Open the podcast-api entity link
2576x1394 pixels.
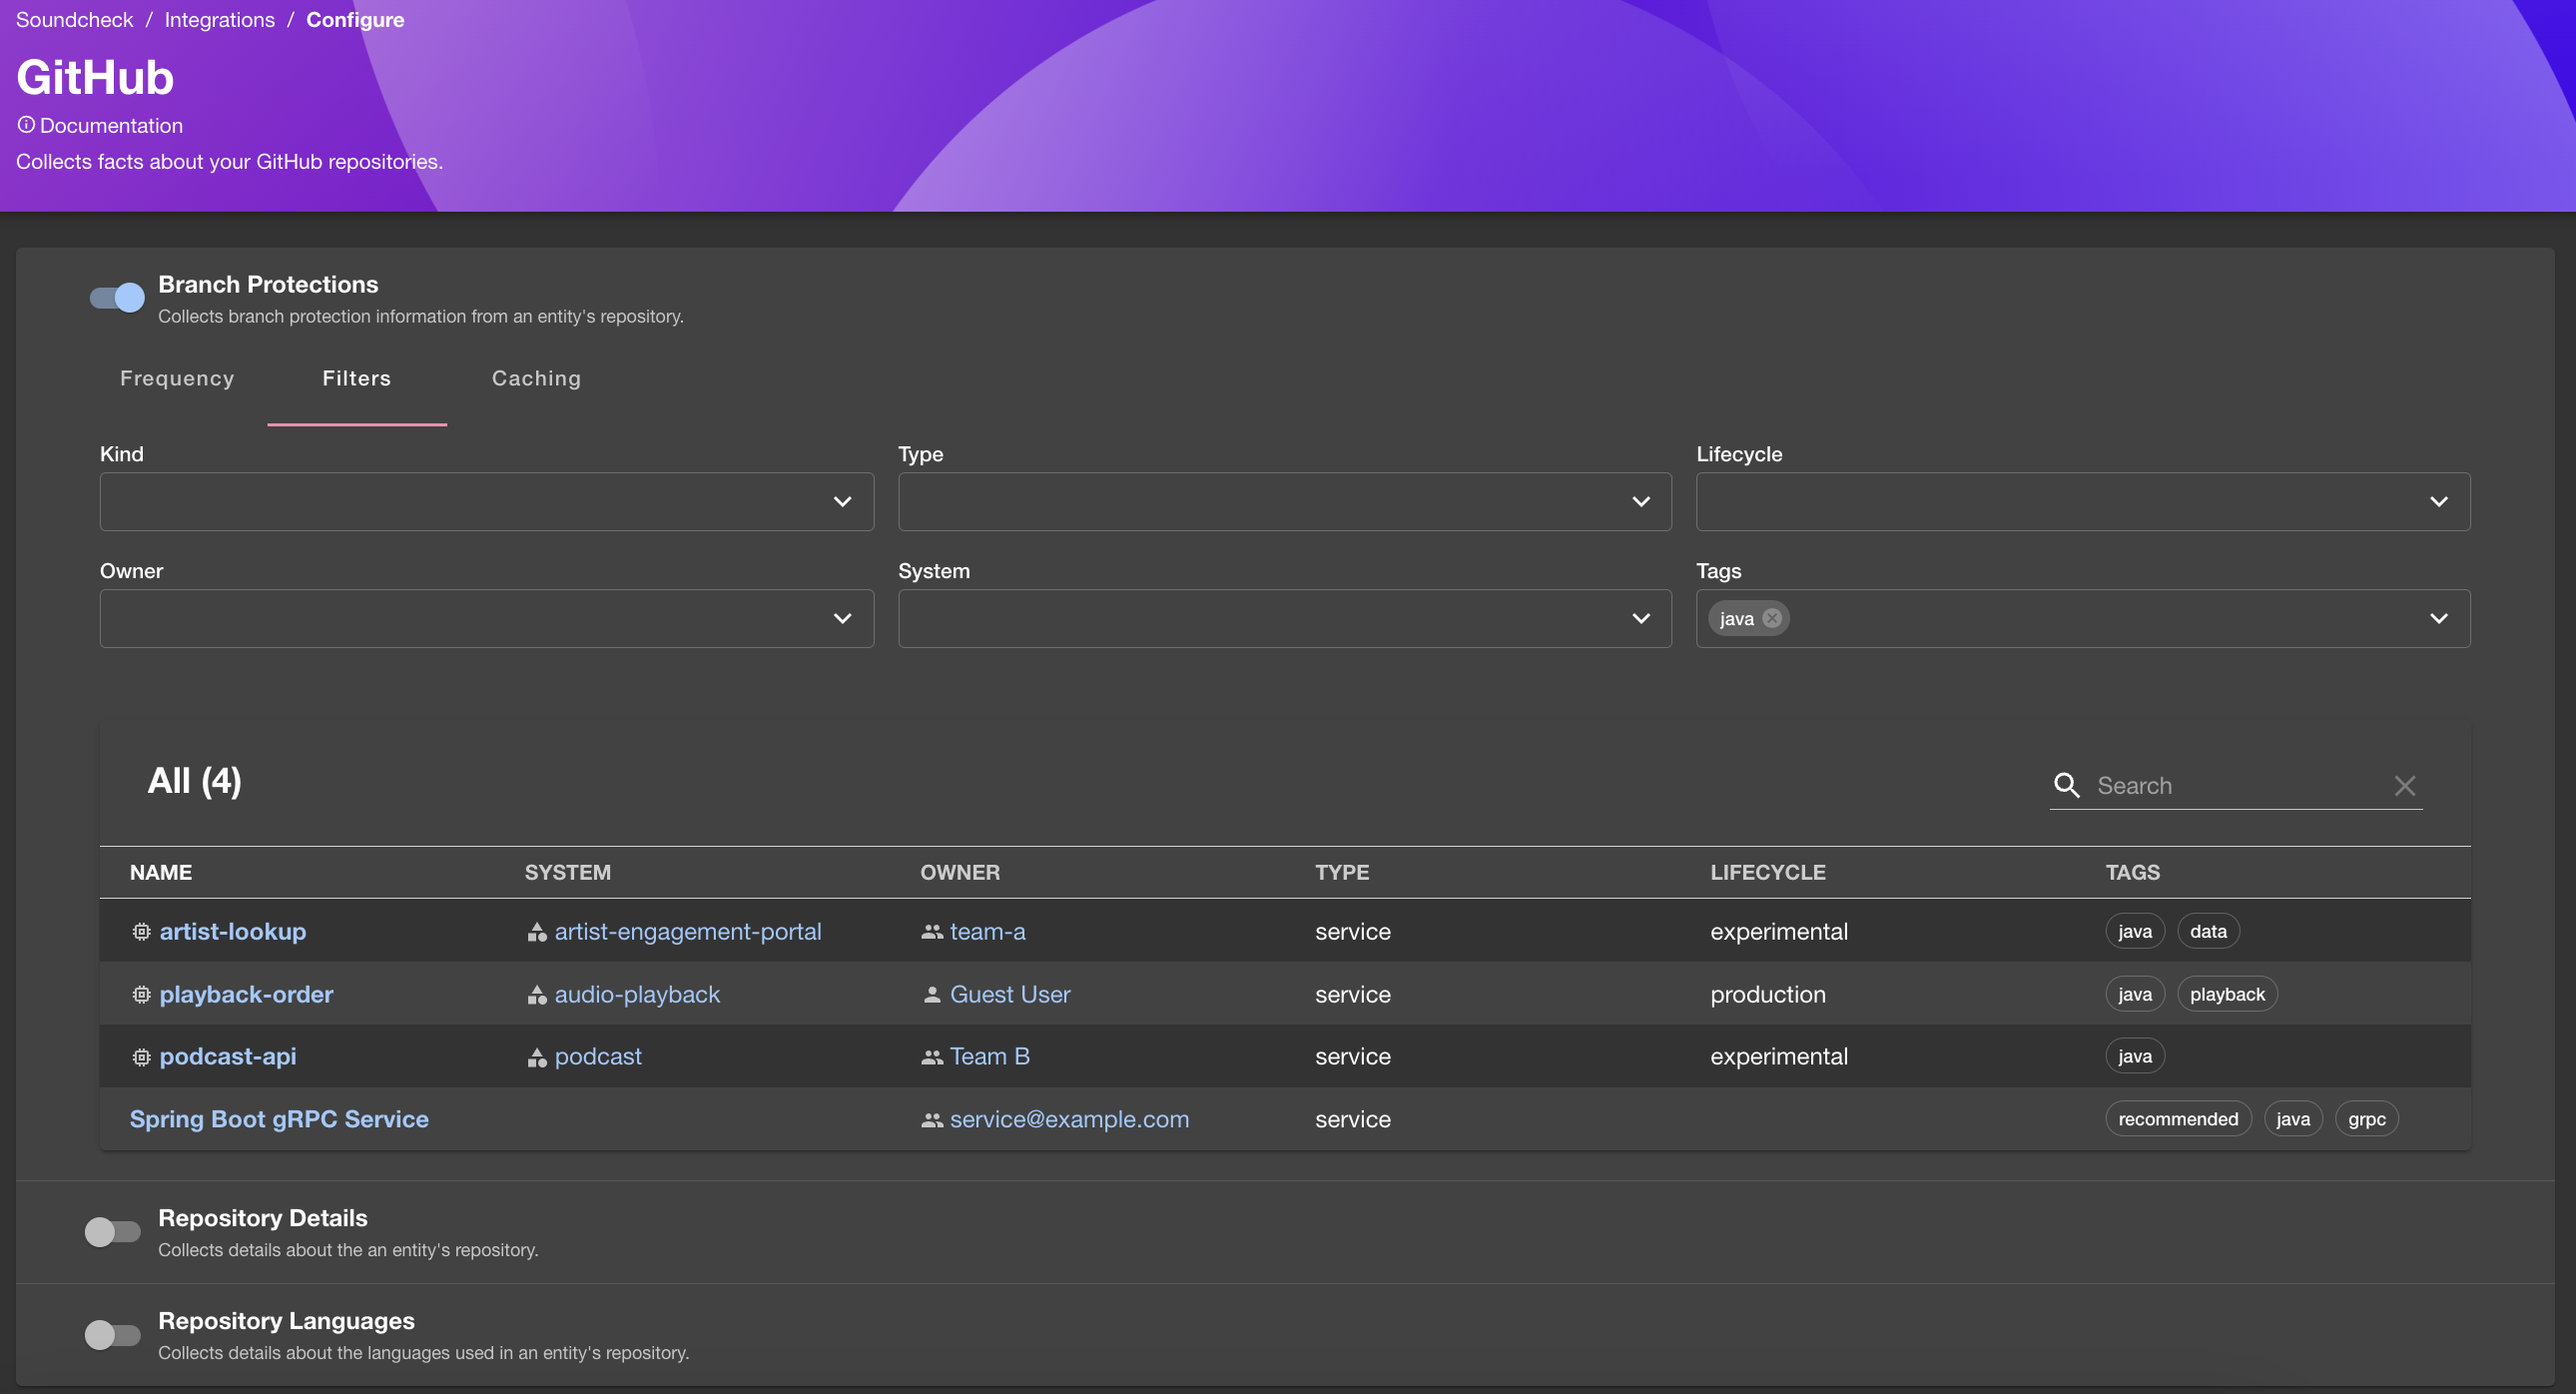tap(228, 1057)
